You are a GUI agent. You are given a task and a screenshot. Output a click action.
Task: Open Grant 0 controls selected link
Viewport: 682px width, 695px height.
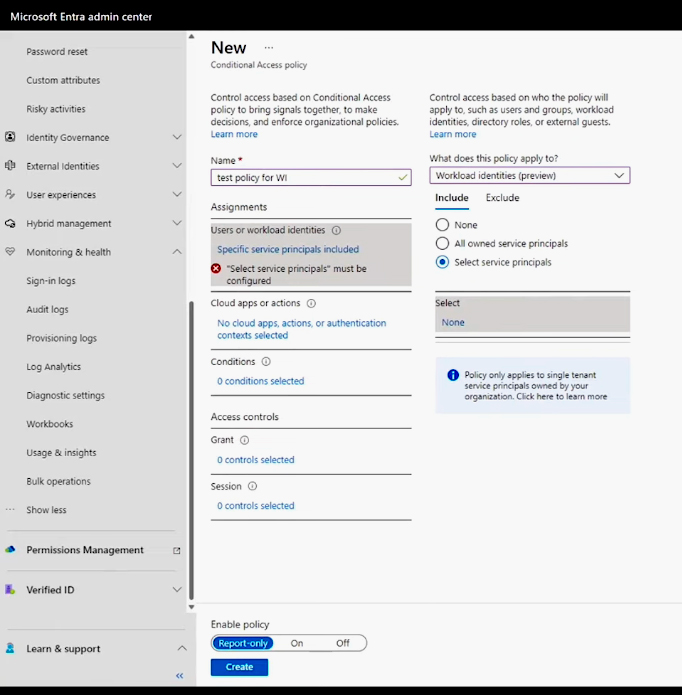(256, 460)
